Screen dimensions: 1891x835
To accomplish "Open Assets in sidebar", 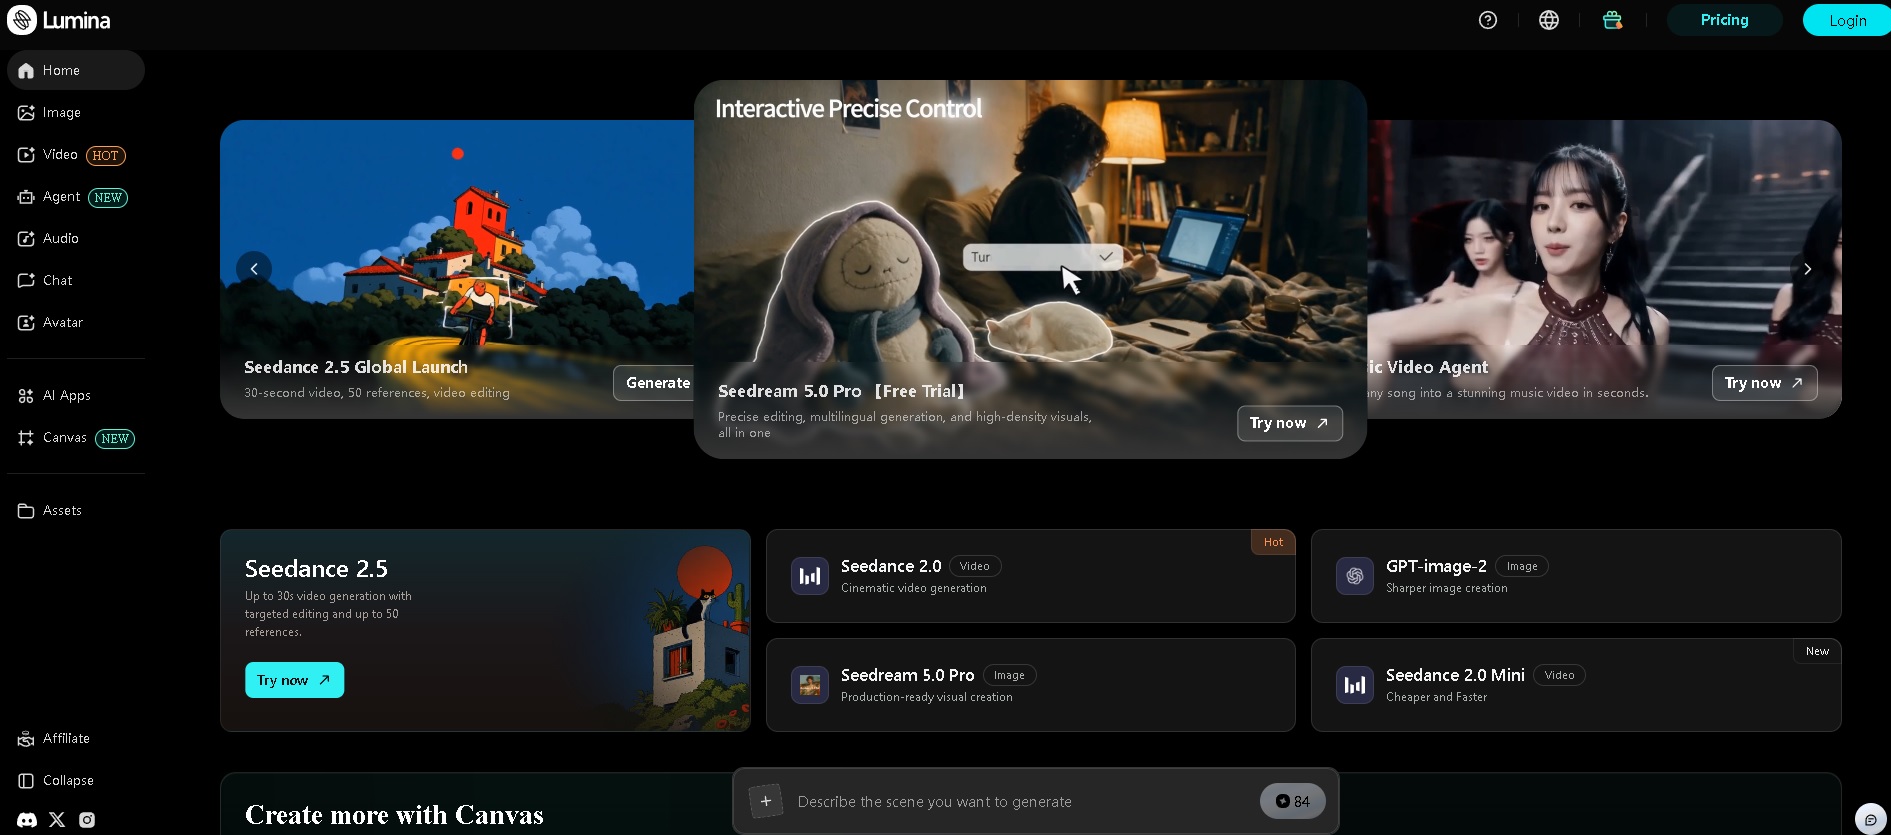I will [x=76, y=510].
